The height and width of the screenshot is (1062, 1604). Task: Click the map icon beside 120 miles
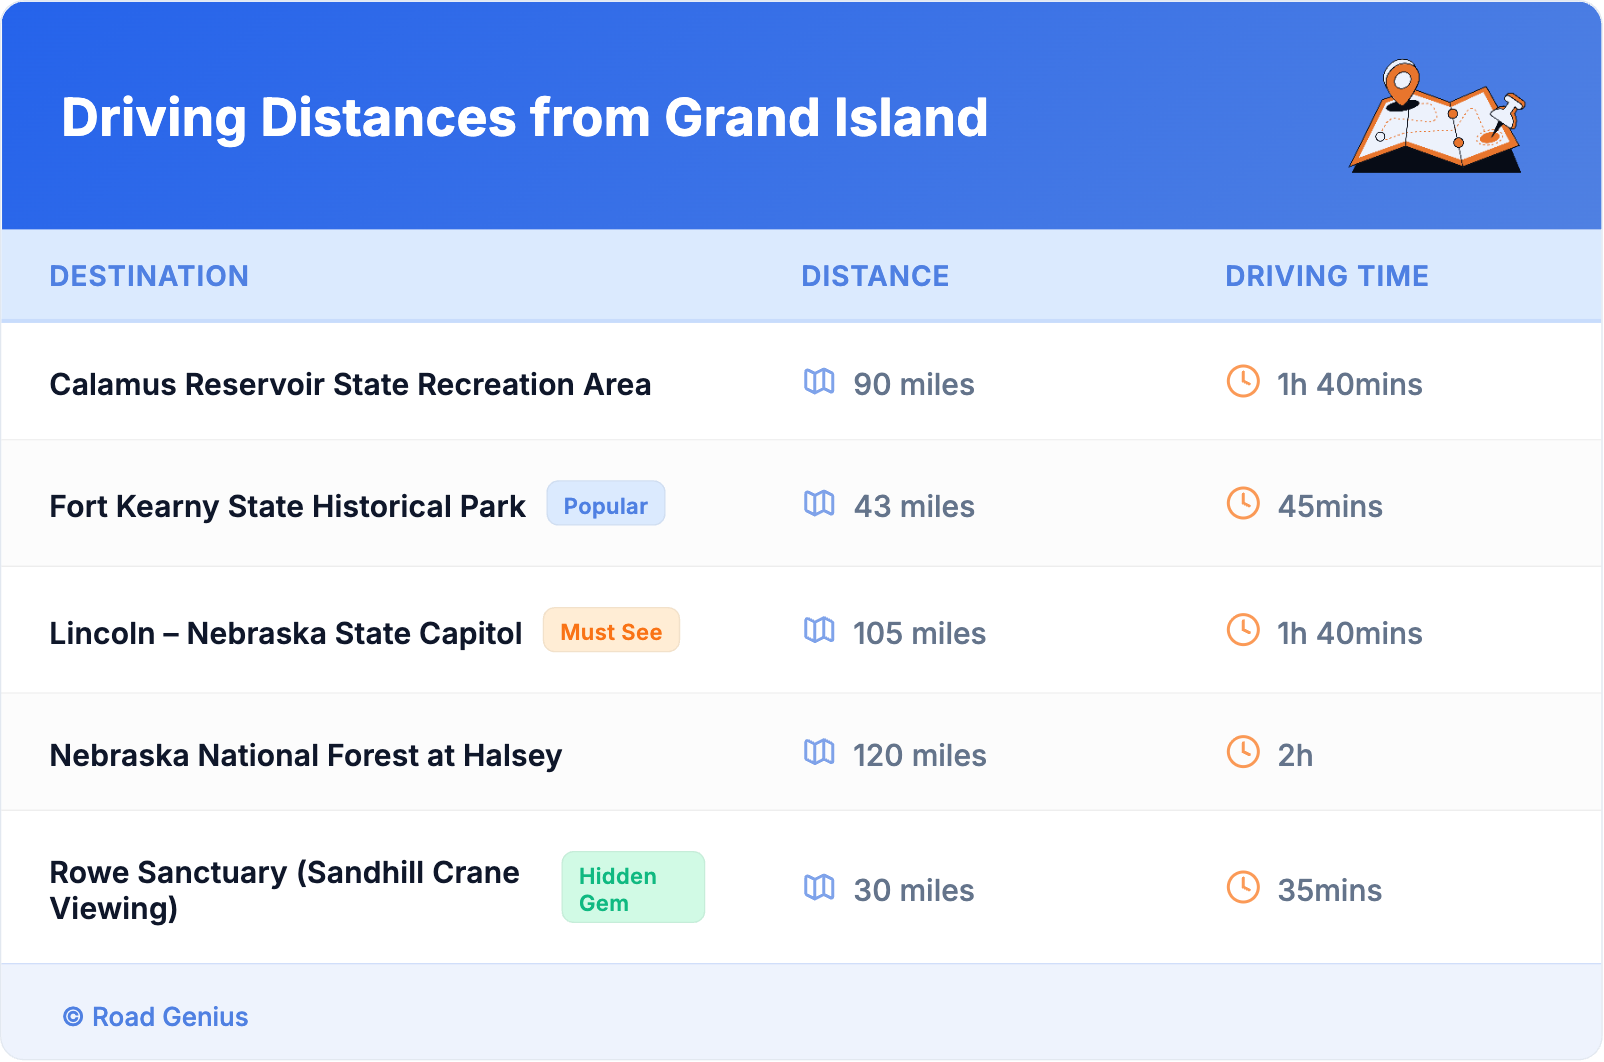coord(819,753)
